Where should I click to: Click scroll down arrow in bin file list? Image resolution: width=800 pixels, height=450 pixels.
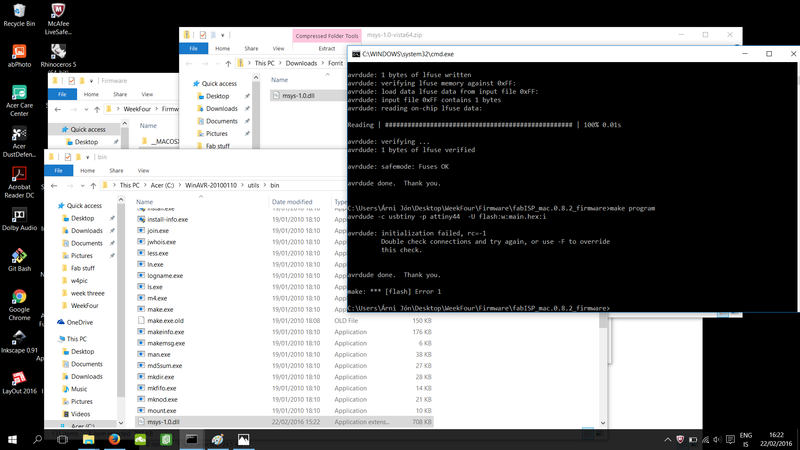604,422
